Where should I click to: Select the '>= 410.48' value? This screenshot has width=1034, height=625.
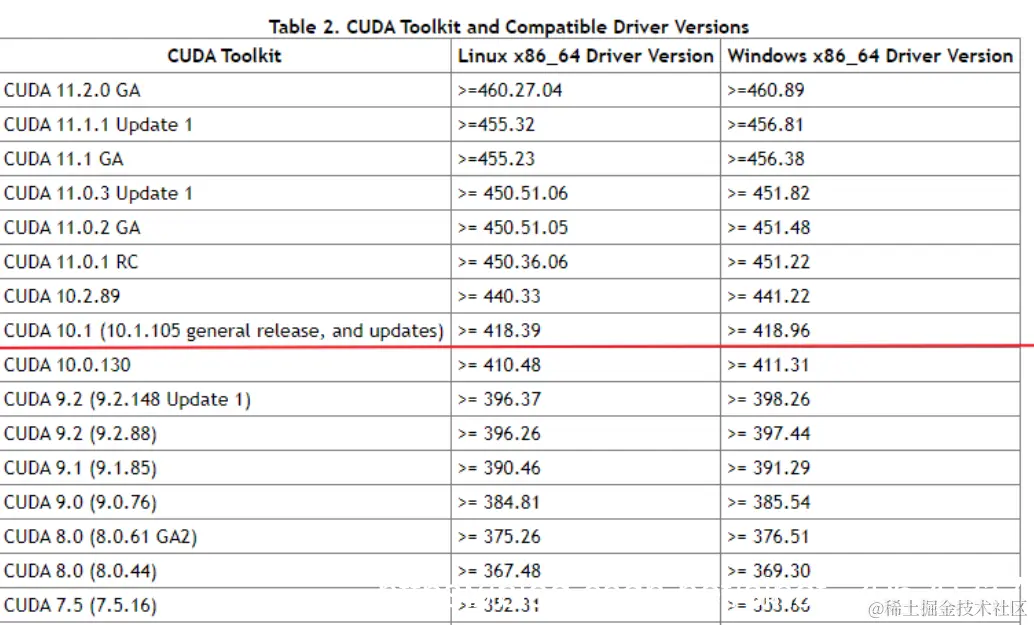(499, 365)
